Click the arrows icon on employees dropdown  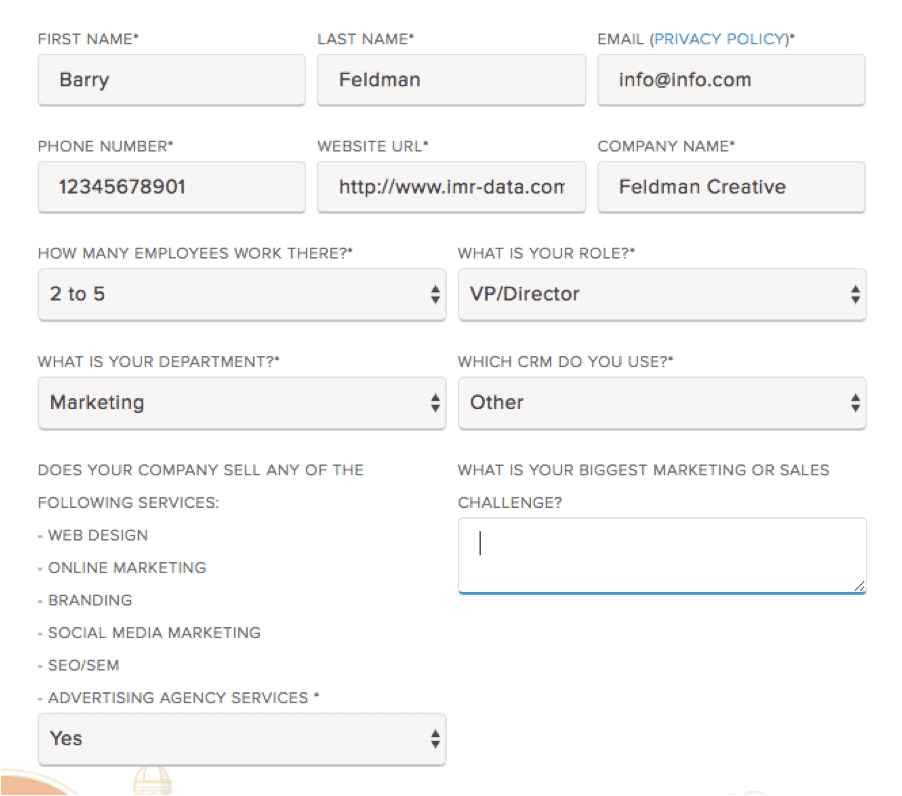pyautogui.click(x=435, y=294)
